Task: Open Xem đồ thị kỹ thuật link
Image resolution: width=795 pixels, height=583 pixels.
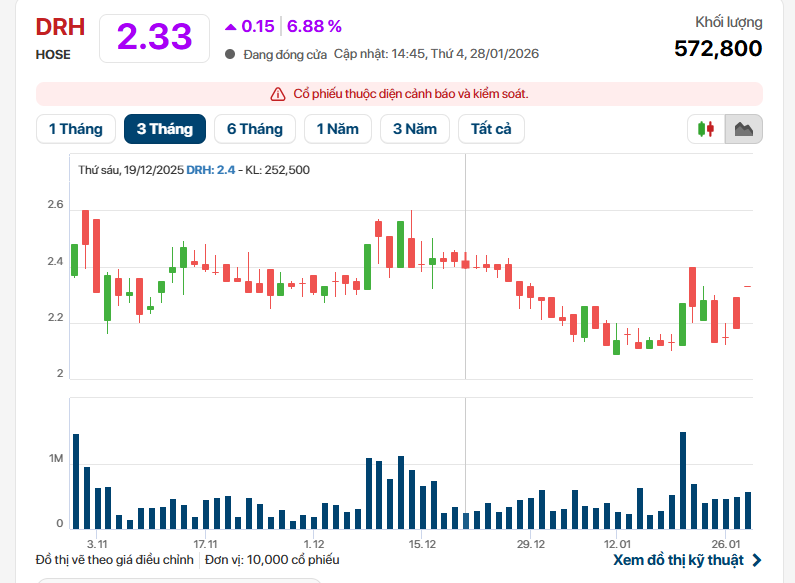Action: 679,560
